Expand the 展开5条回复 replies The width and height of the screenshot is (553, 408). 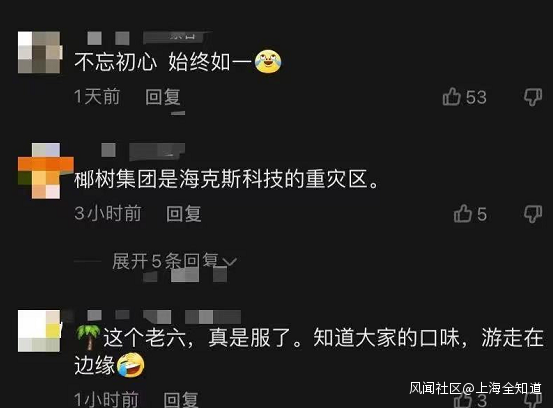[x=165, y=261]
